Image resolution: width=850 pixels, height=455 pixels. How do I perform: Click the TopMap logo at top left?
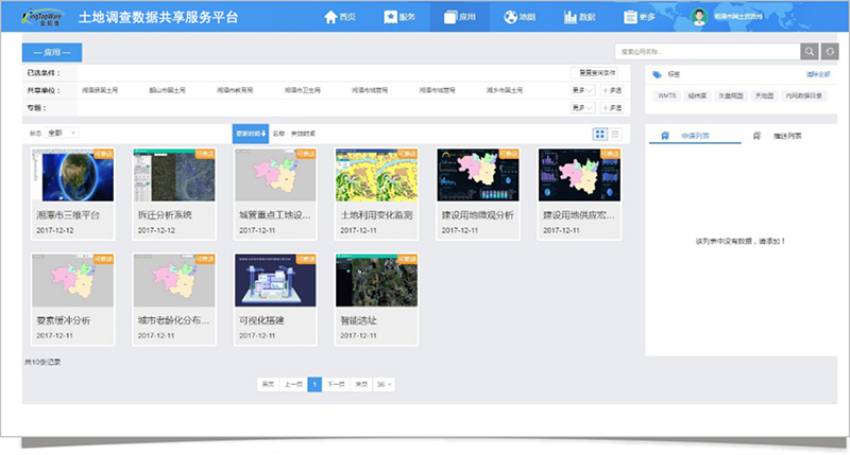point(47,17)
